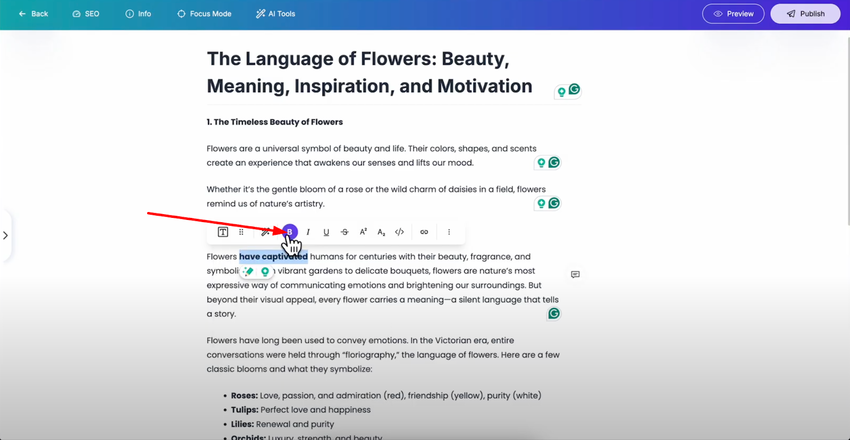Viewport: 850px width, 440px height.
Task: Click paragraph starting 'Whether it's the gentle bloom'
Action: 376,197
